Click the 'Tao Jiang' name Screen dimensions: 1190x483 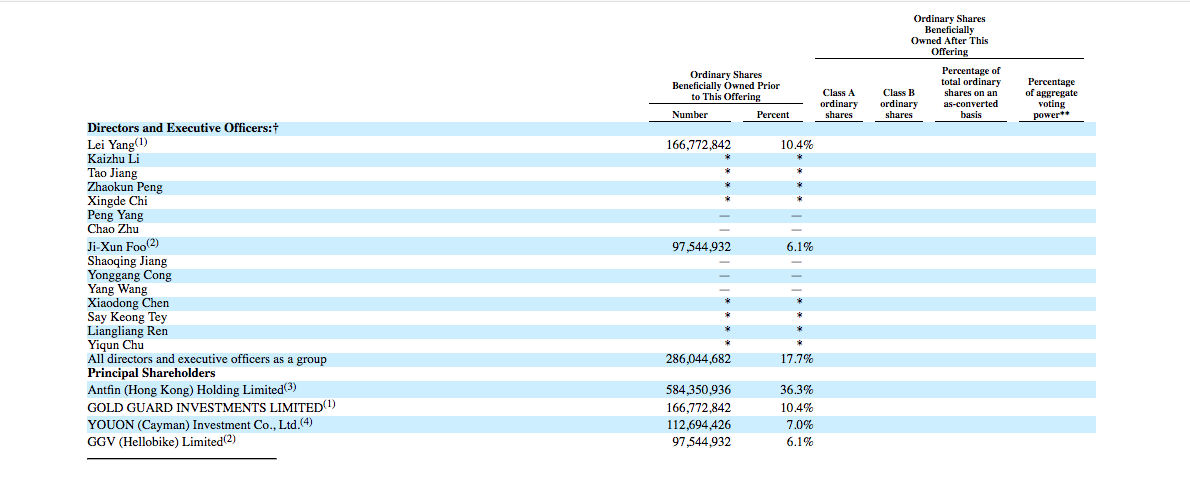[112, 173]
